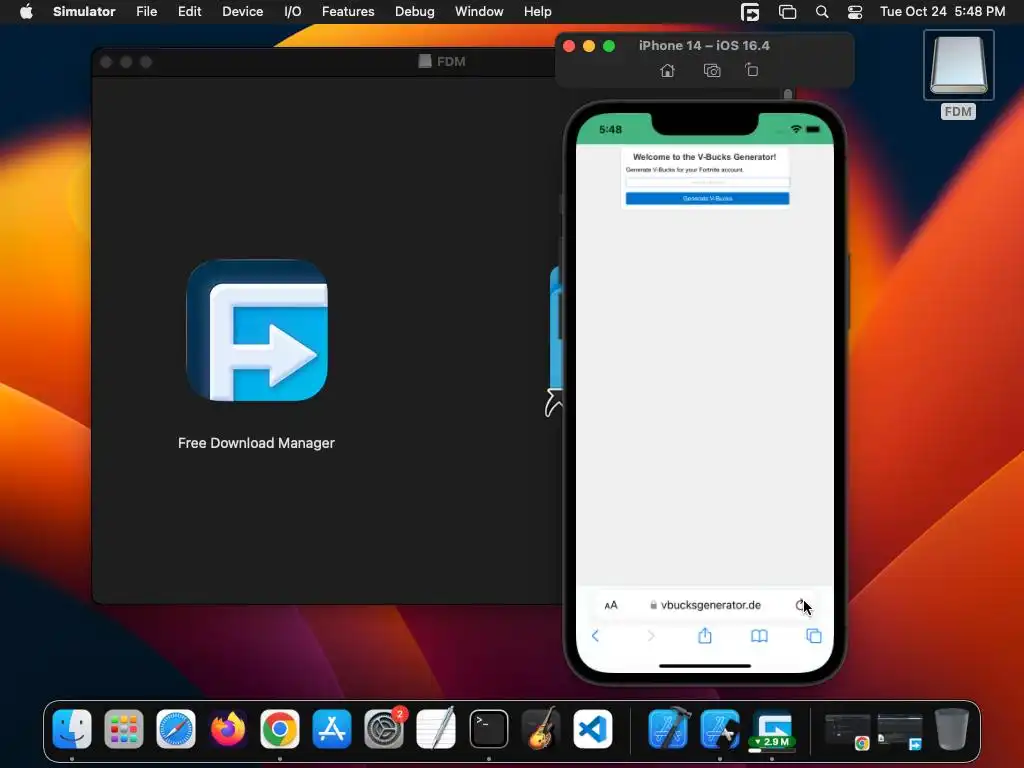Open Safari bookmarks book icon
The width and height of the screenshot is (1024, 768).
(759, 635)
